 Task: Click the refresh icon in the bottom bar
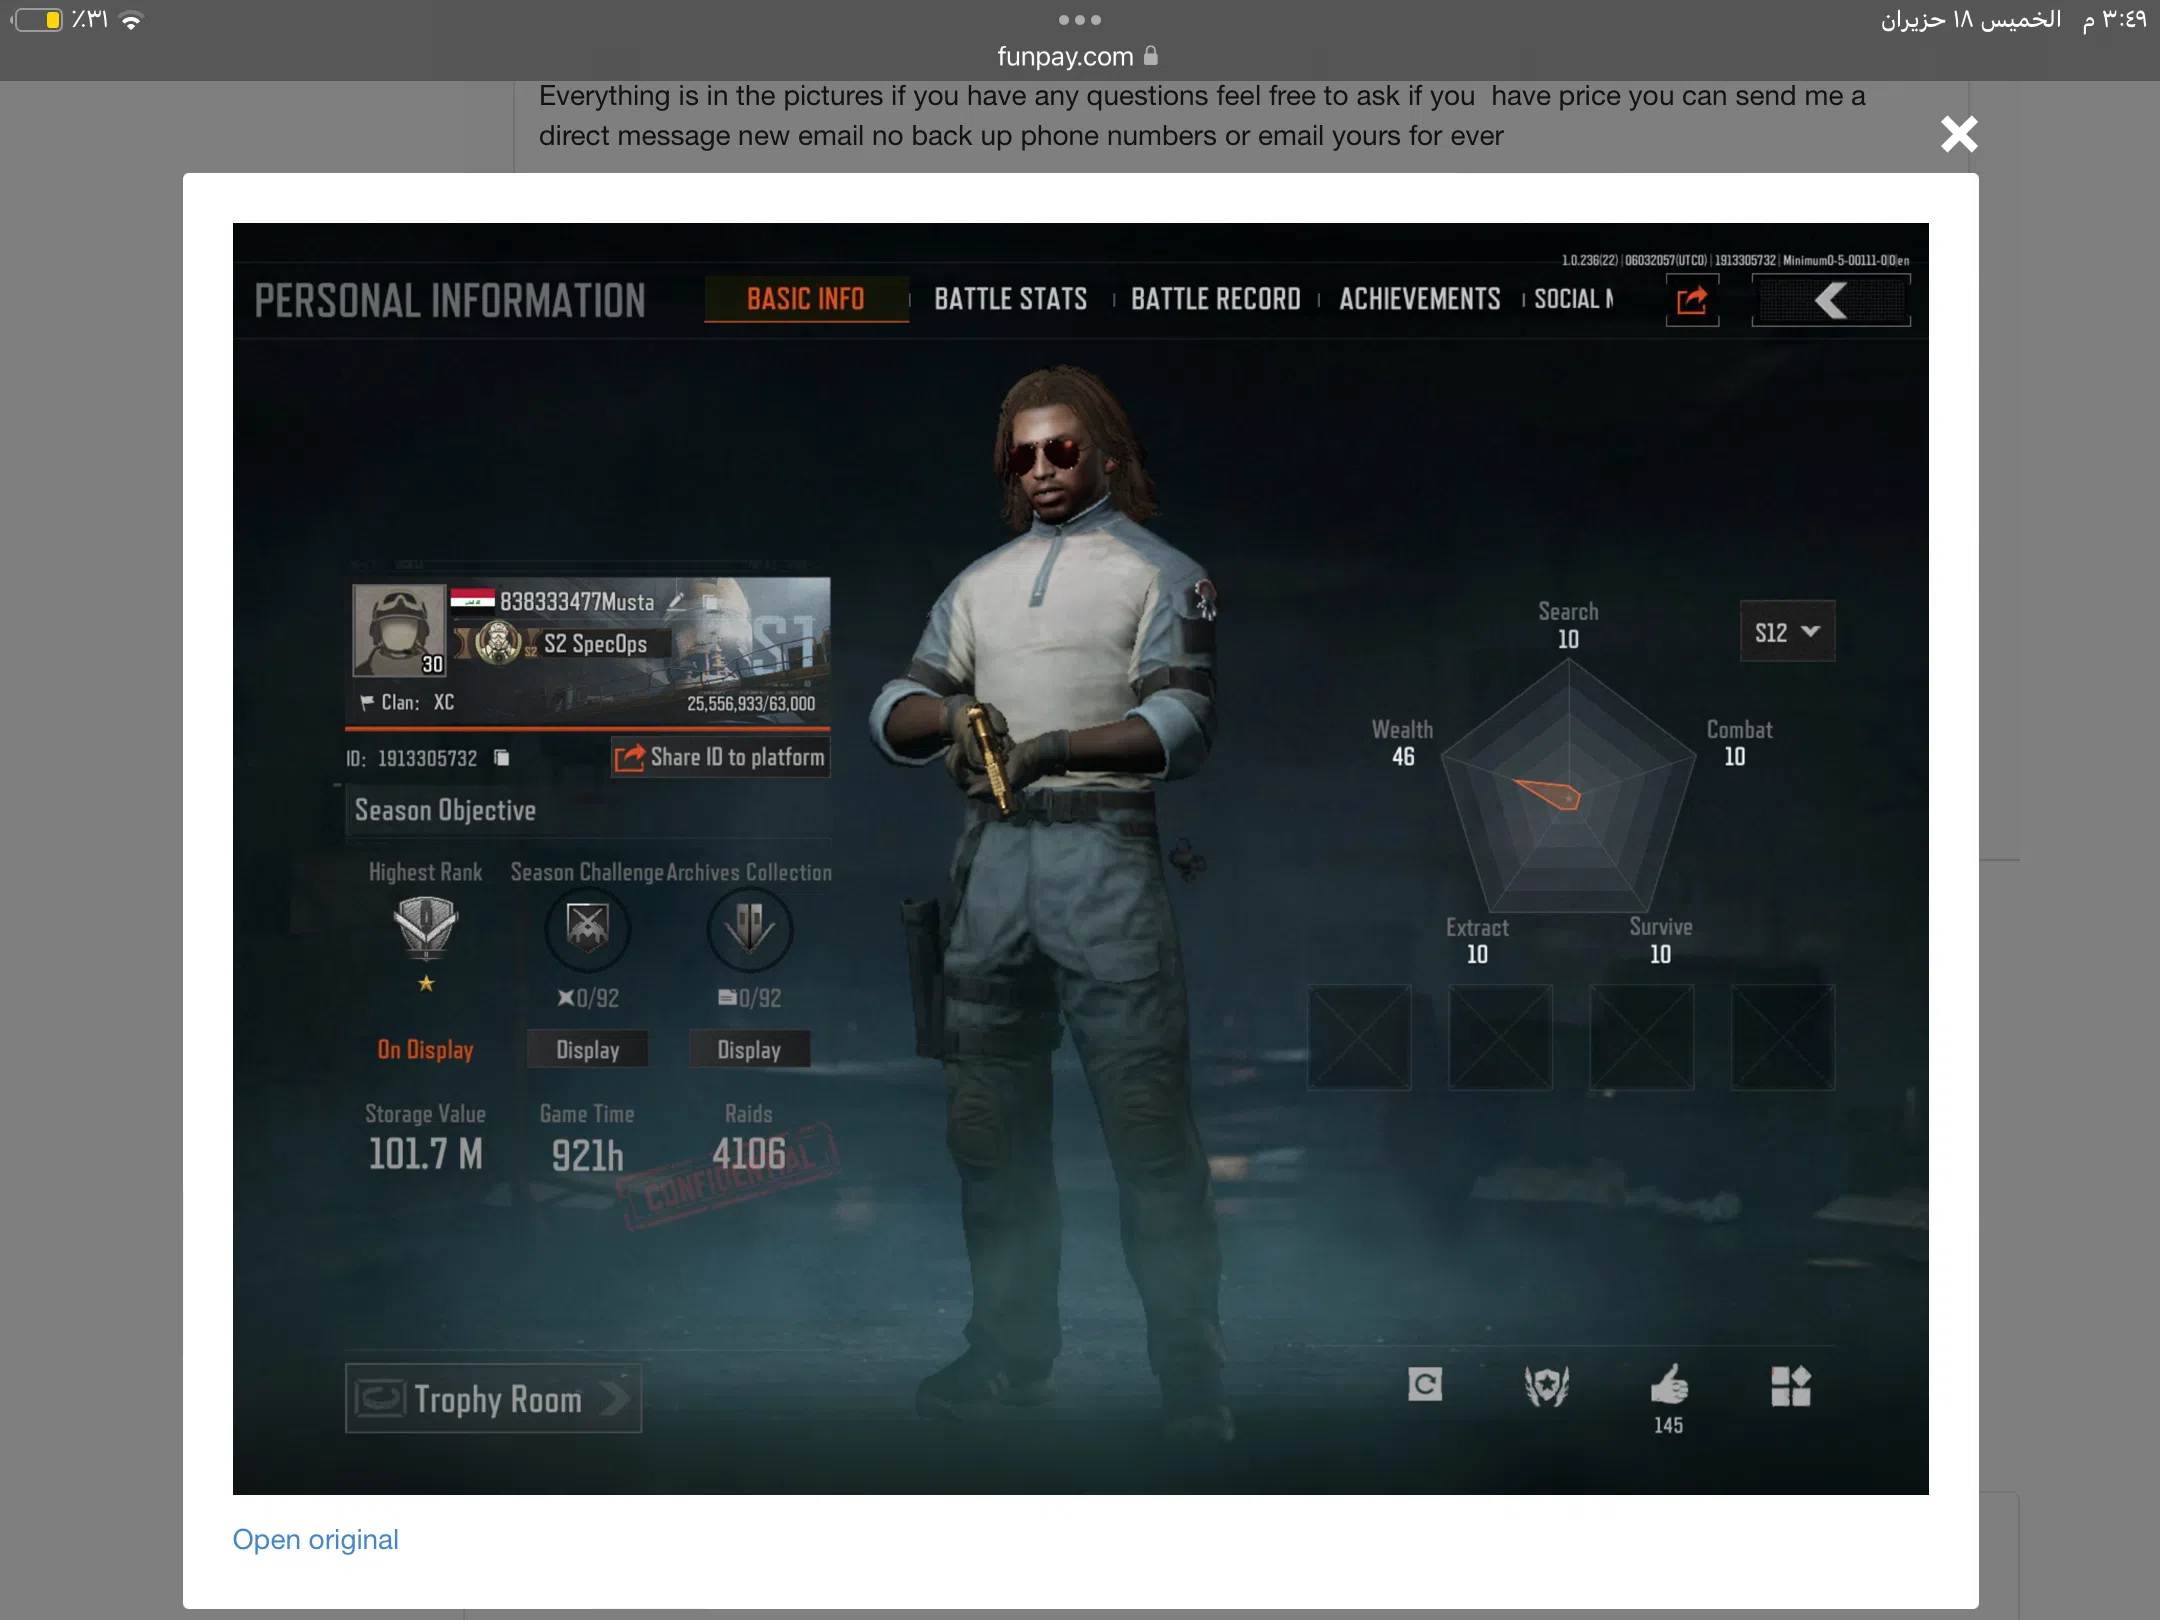coord(1425,1385)
